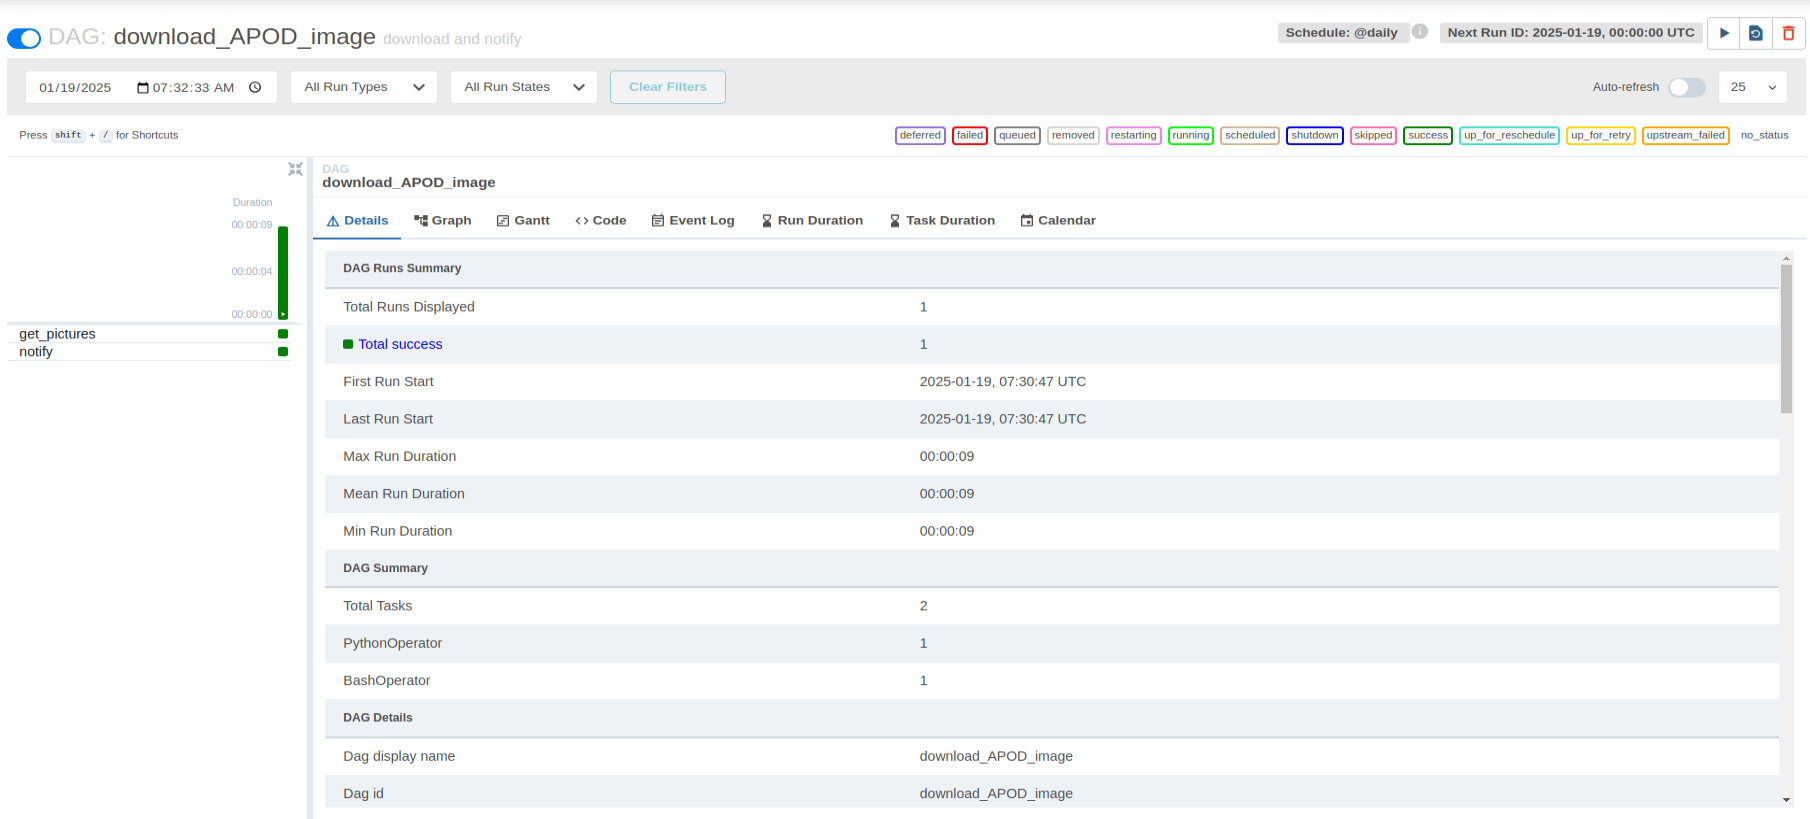The width and height of the screenshot is (1810, 819).
Task: Click the removed status legend badge
Action: 1073,135
